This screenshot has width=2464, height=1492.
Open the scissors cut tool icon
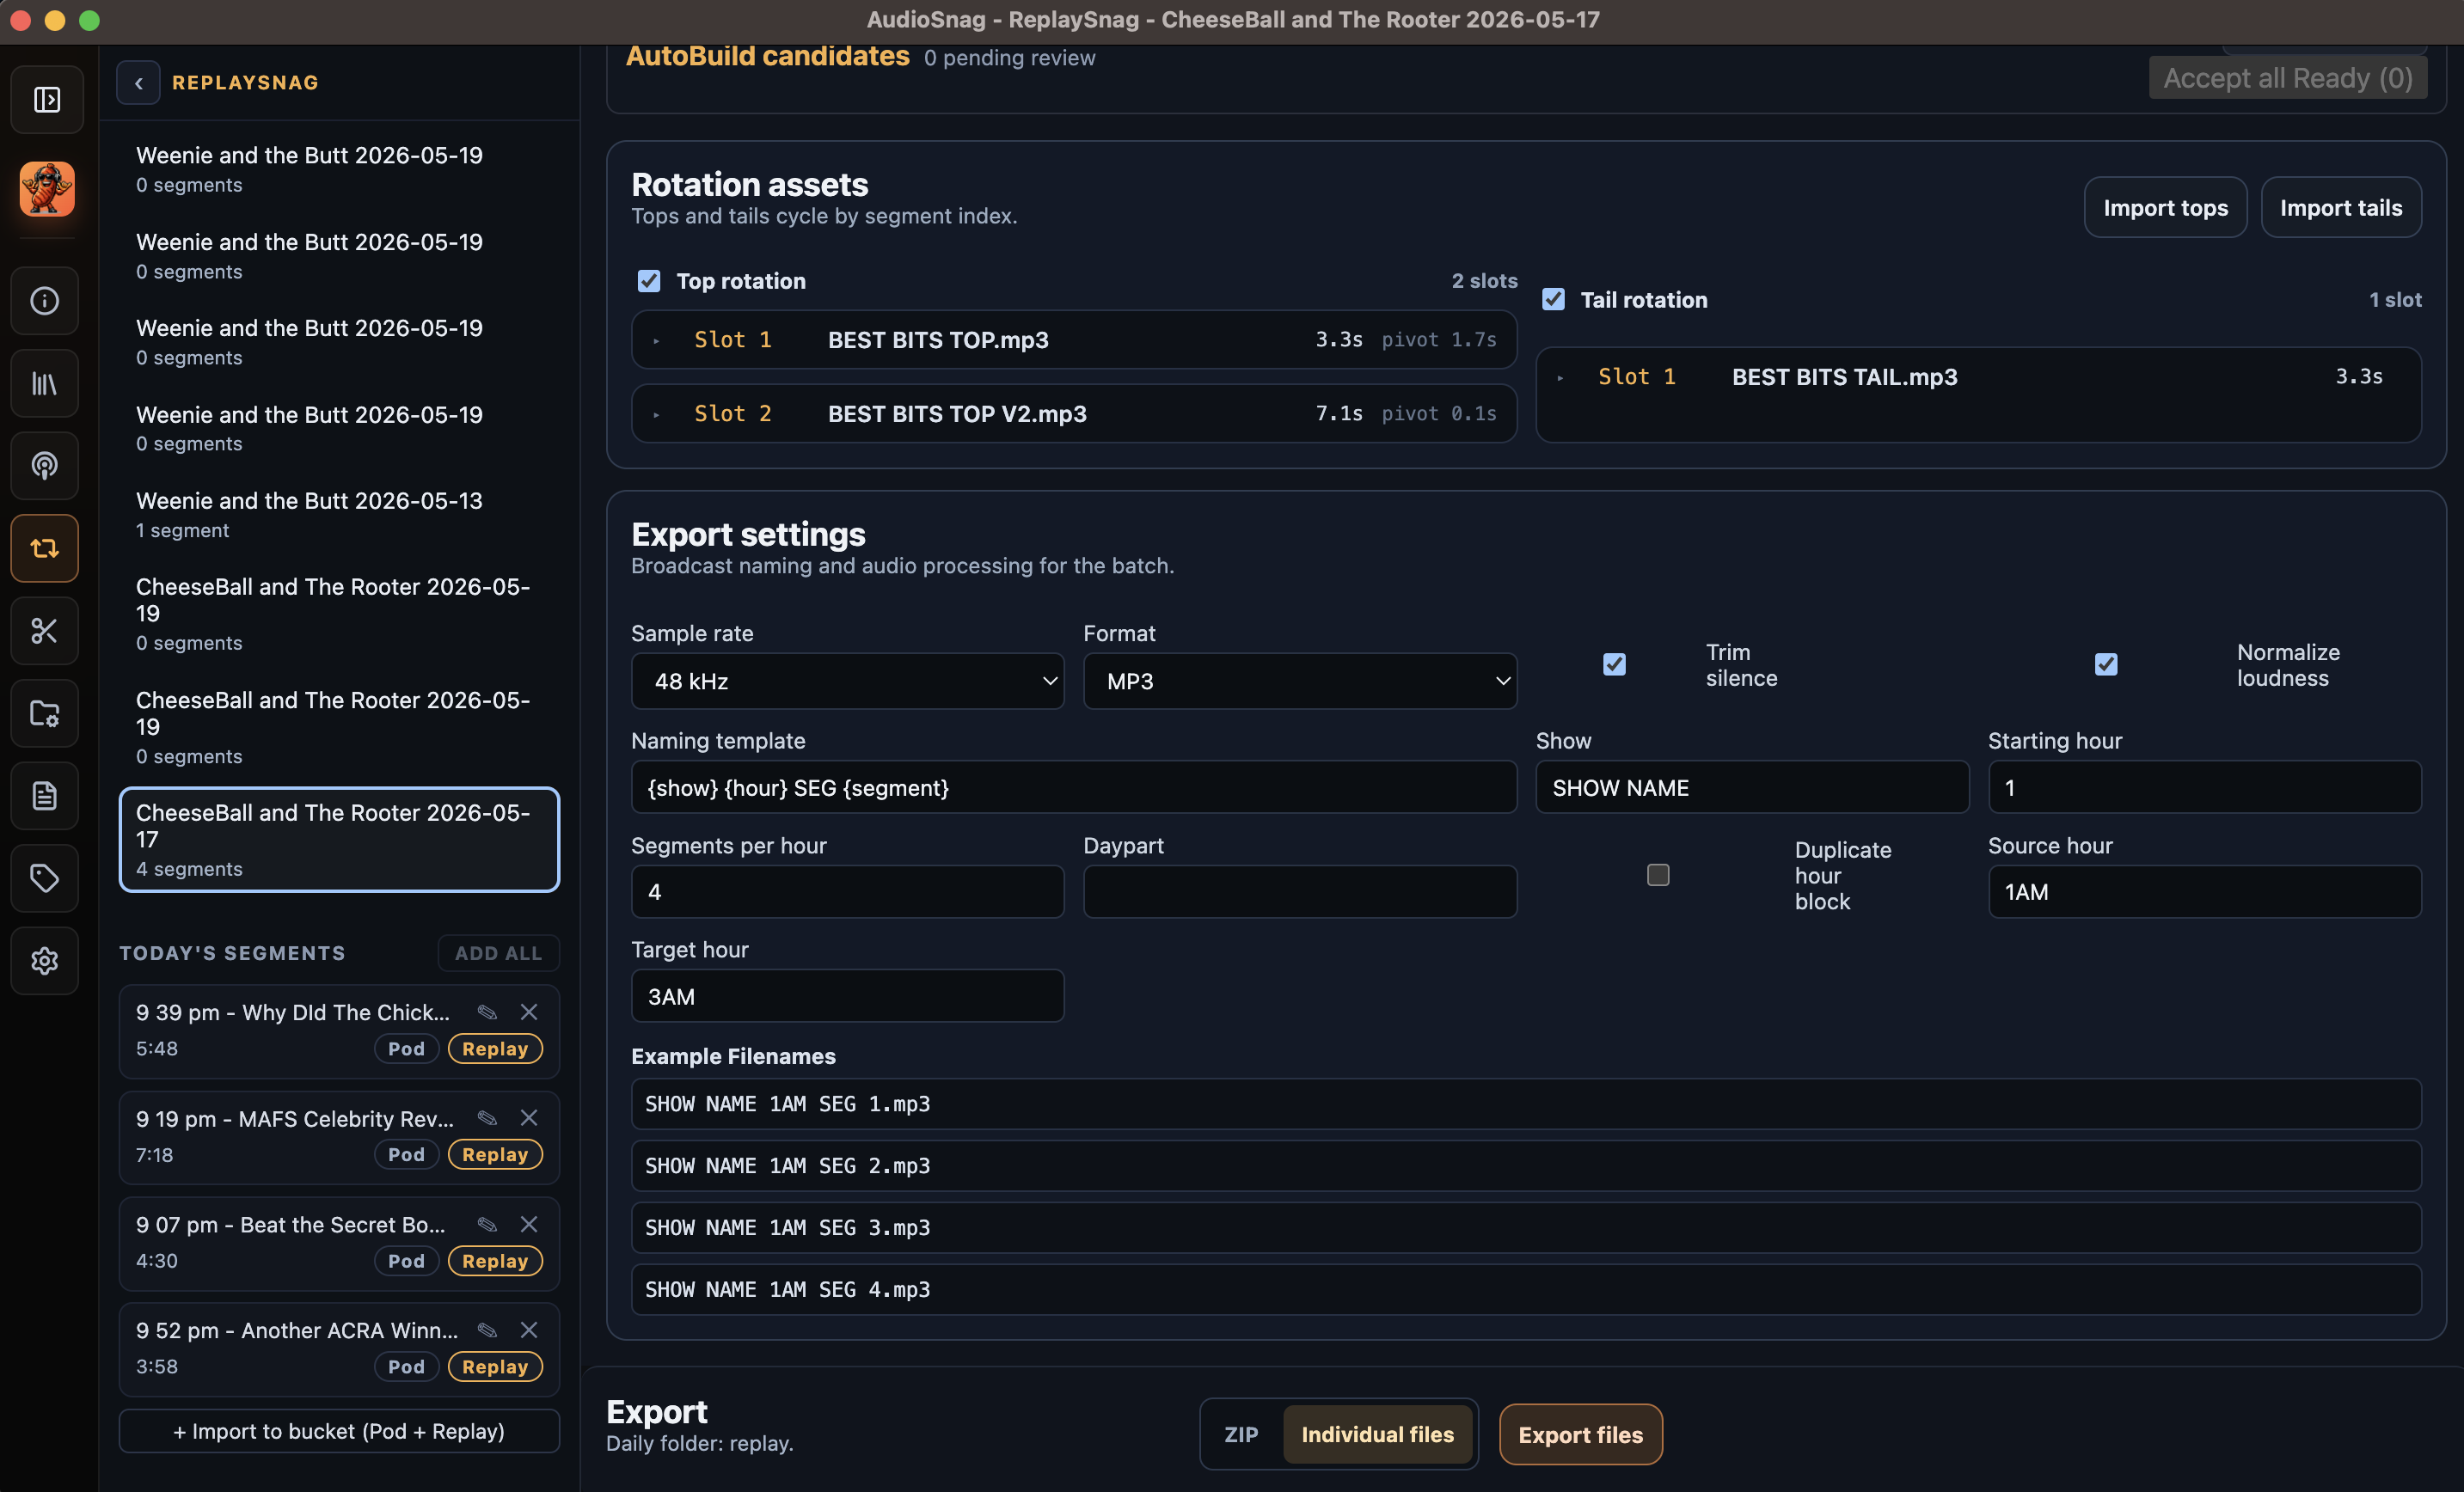[45, 631]
